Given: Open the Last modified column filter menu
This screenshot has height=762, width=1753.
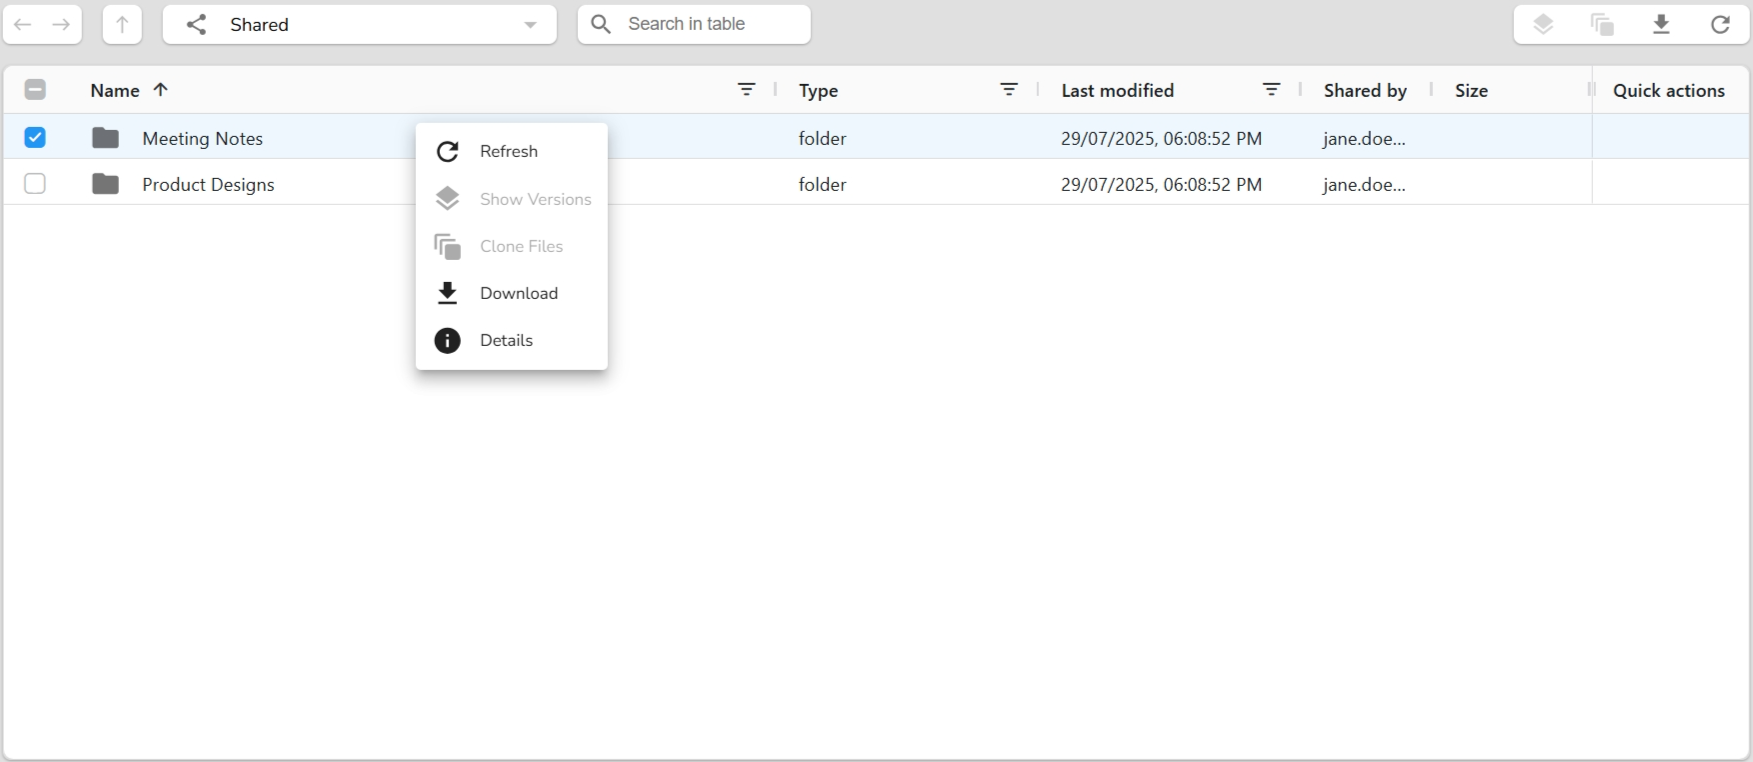Looking at the screenshot, I should [1271, 89].
